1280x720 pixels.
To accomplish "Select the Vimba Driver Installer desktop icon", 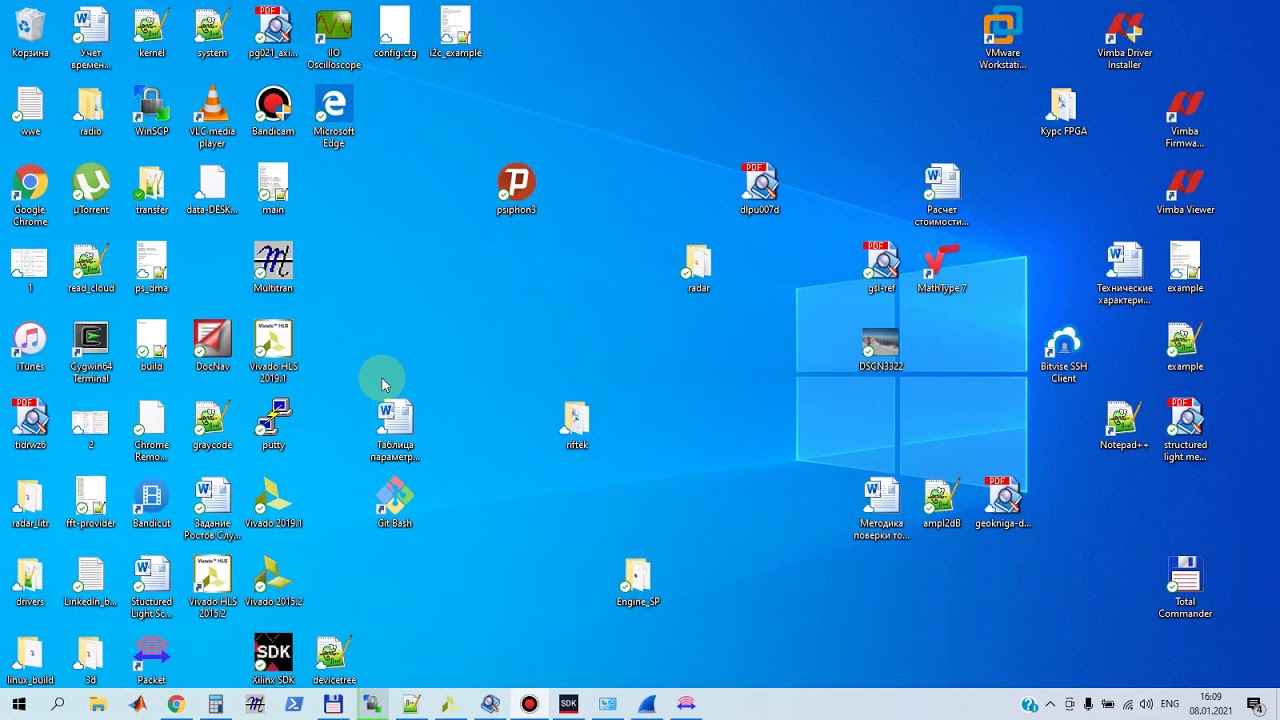I will 1124,38.
